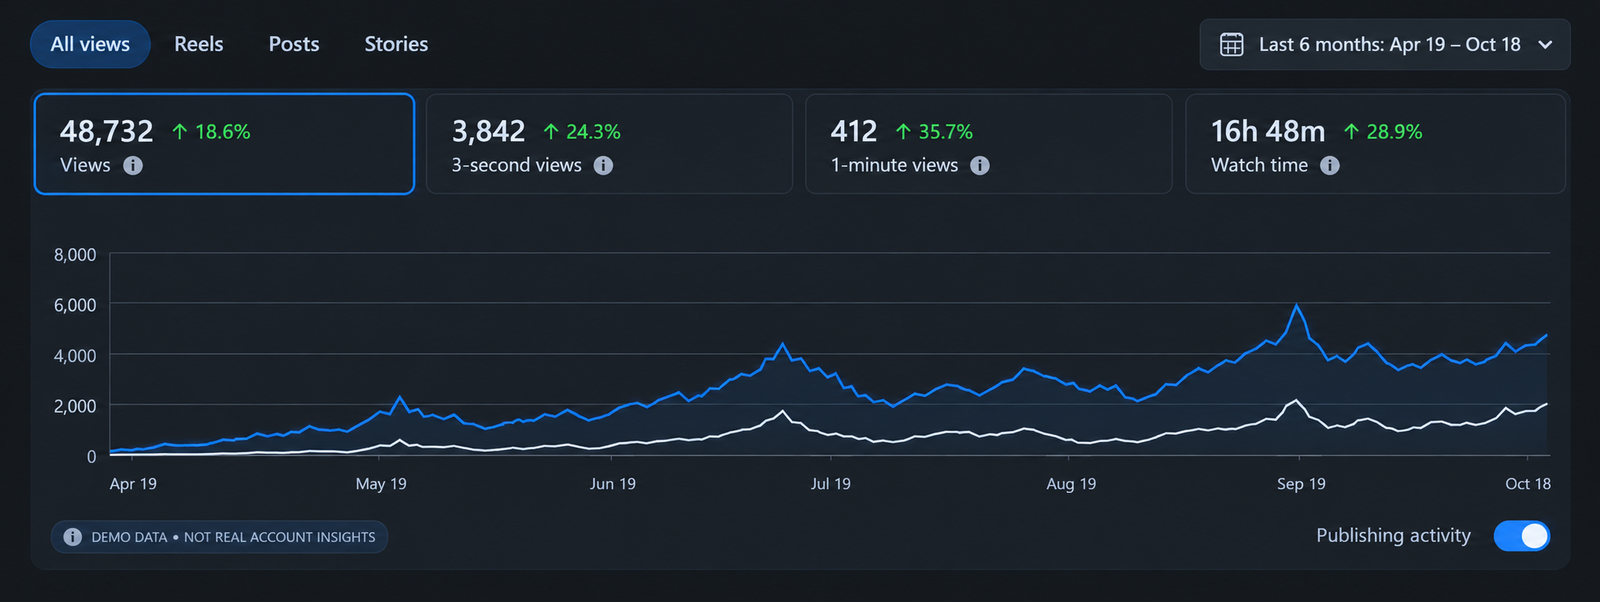1600x602 pixels.
Task: Select the Views metric card
Action: point(224,144)
